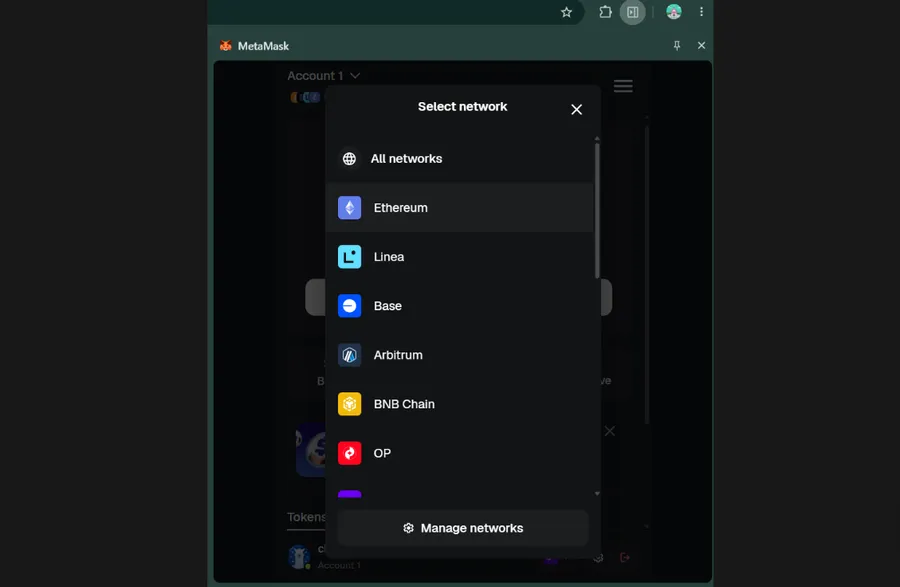Click the MetaMask fox logo

point(226,46)
